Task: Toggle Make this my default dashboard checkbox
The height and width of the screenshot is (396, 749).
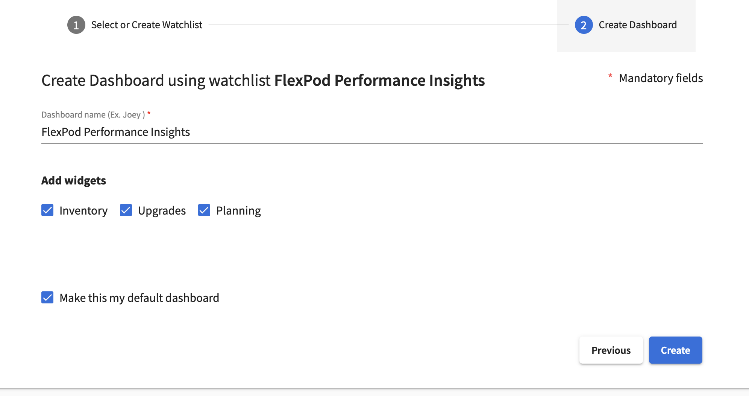Action: (47, 298)
